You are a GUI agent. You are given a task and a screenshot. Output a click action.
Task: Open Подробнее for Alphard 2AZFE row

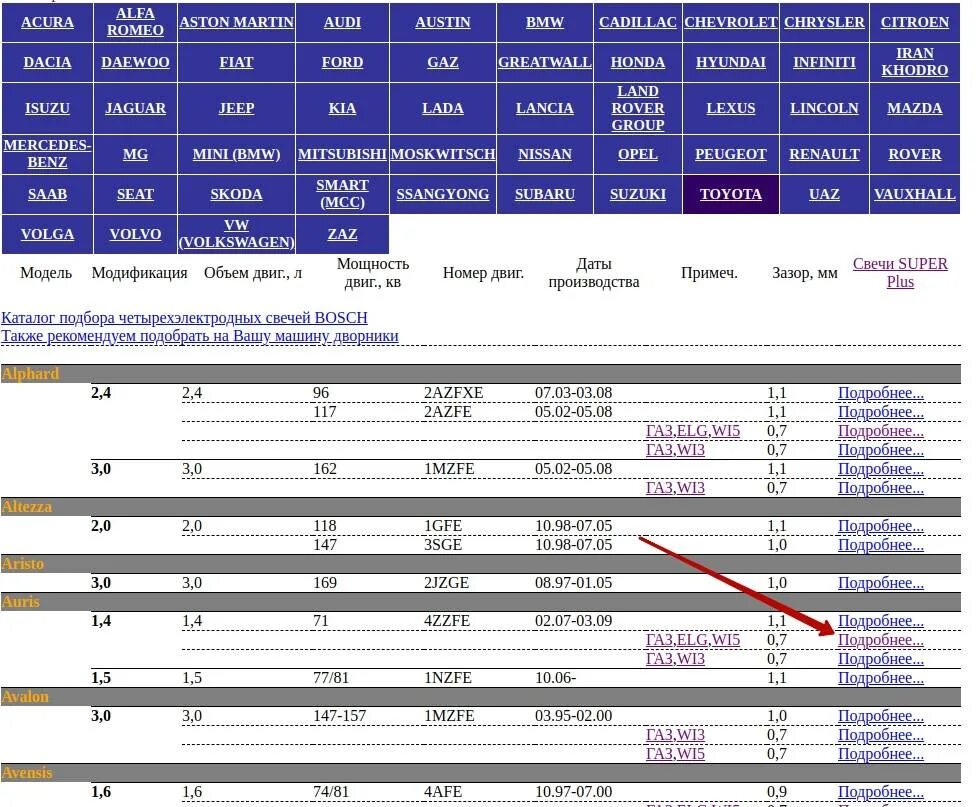point(881,411)
